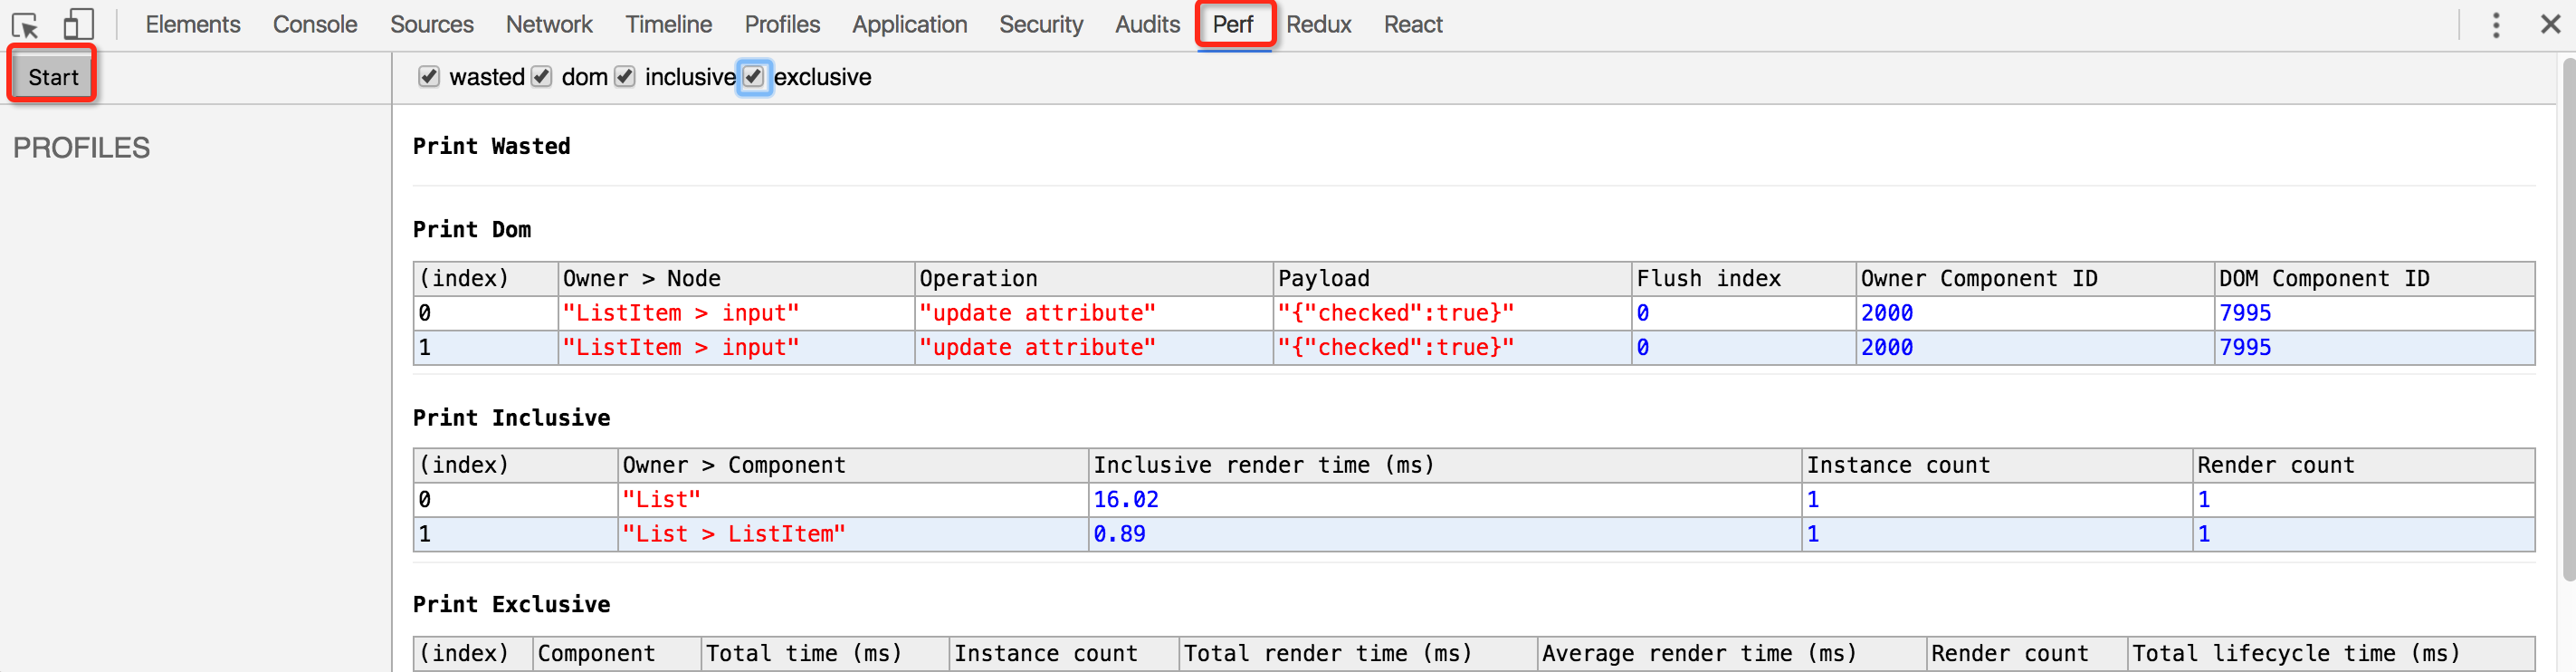Click the Owner > Node column header

click(736, 279)
